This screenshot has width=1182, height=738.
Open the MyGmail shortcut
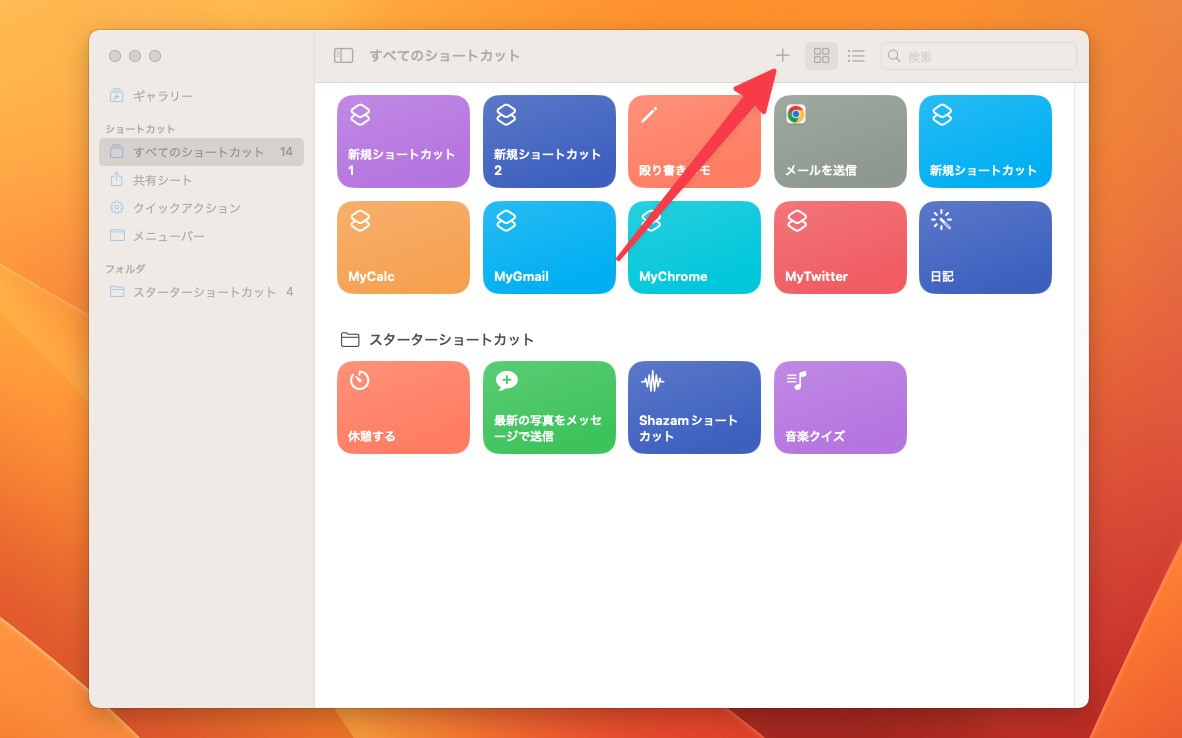pyautogui.click(x=548, y=247)
